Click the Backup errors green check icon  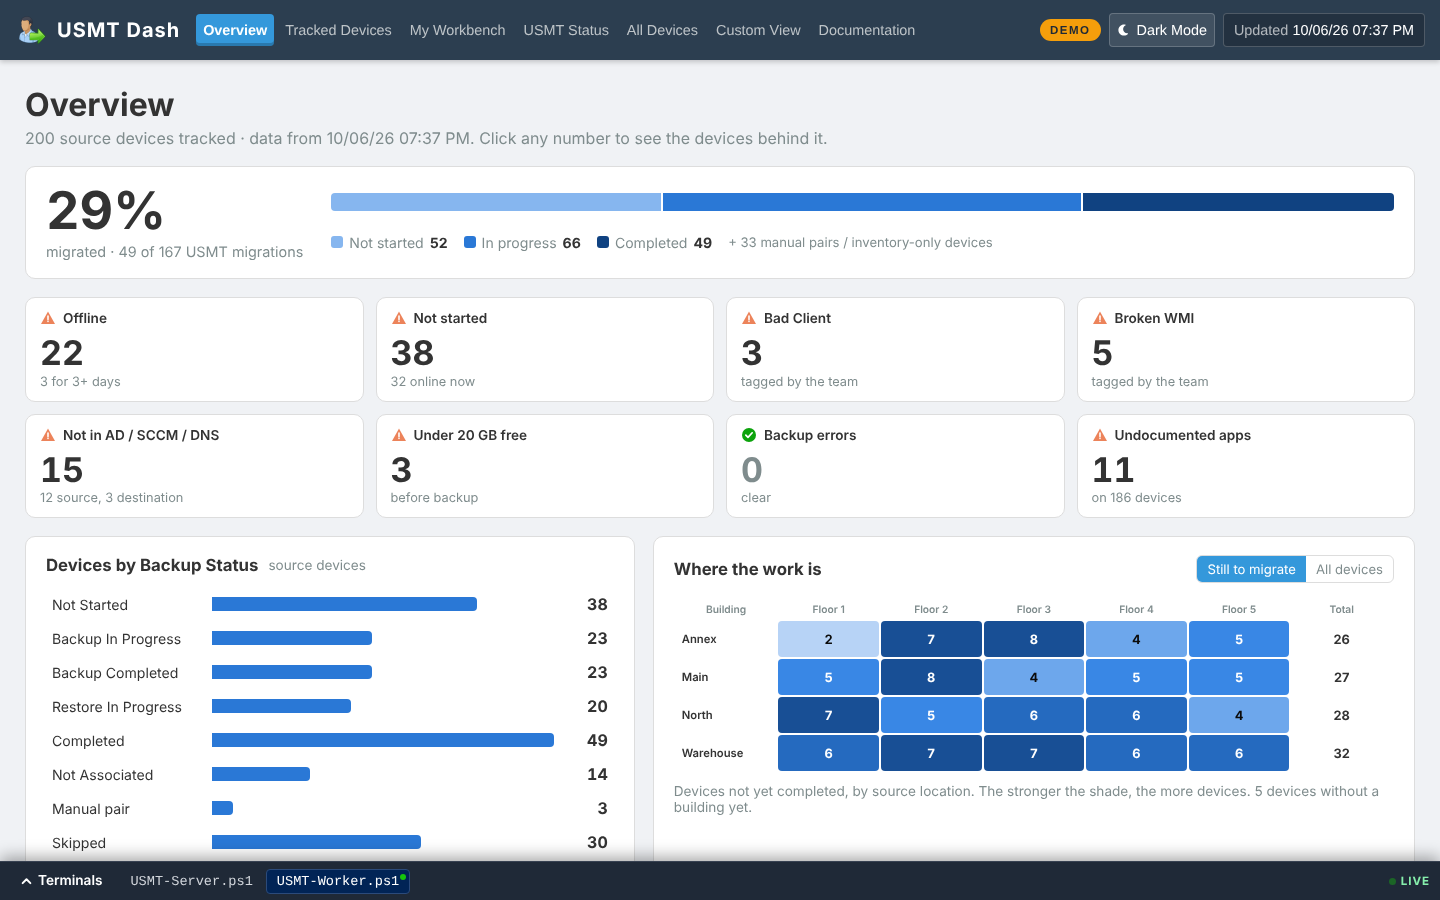coord(749,435)
